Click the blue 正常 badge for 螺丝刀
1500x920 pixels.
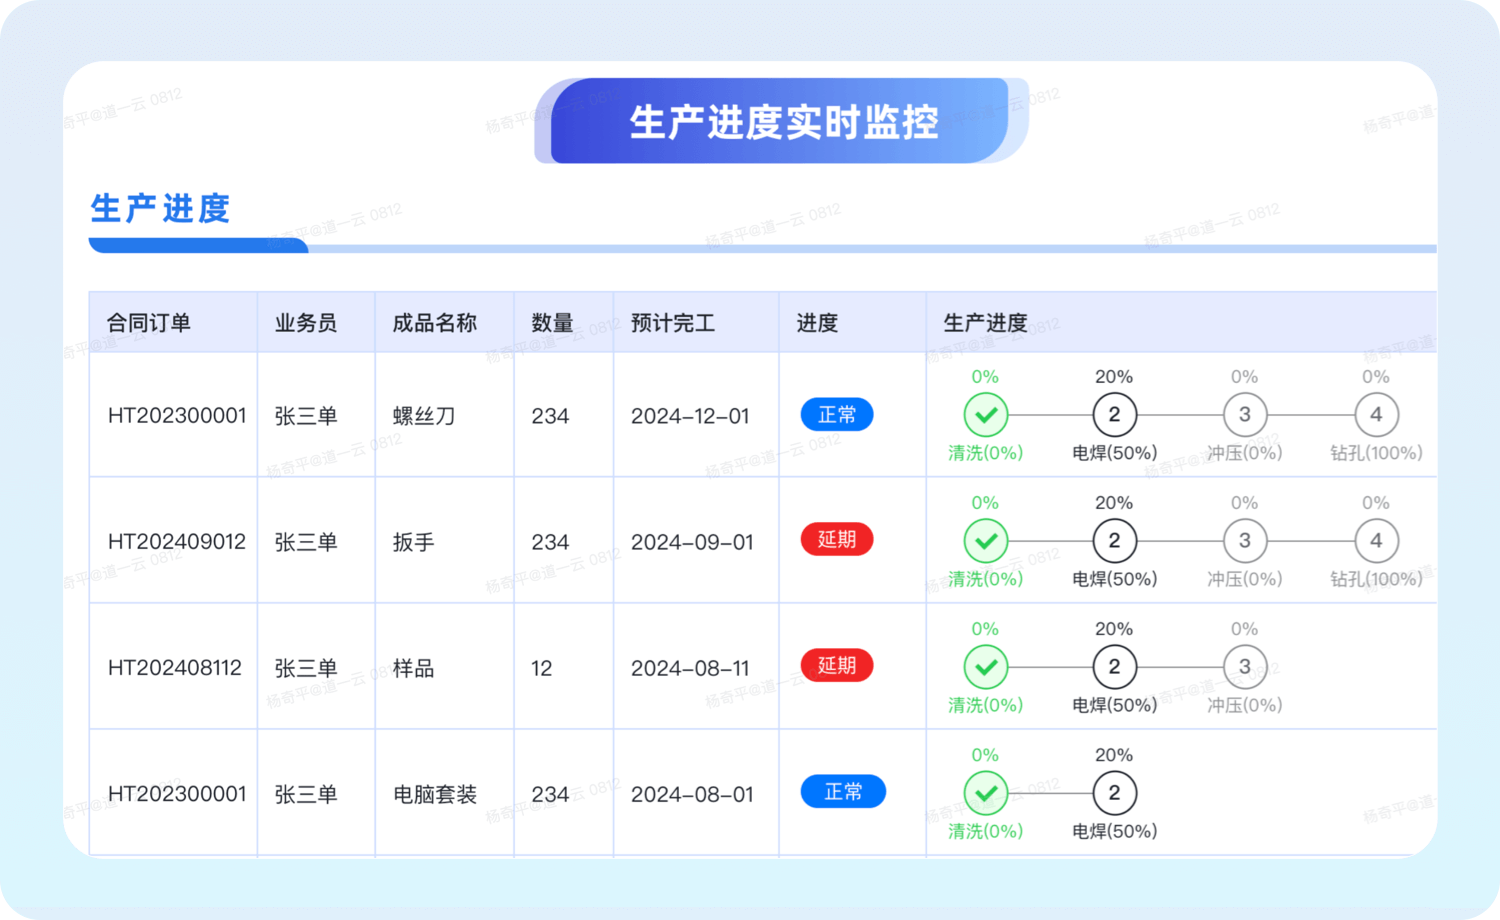[837, 415]
